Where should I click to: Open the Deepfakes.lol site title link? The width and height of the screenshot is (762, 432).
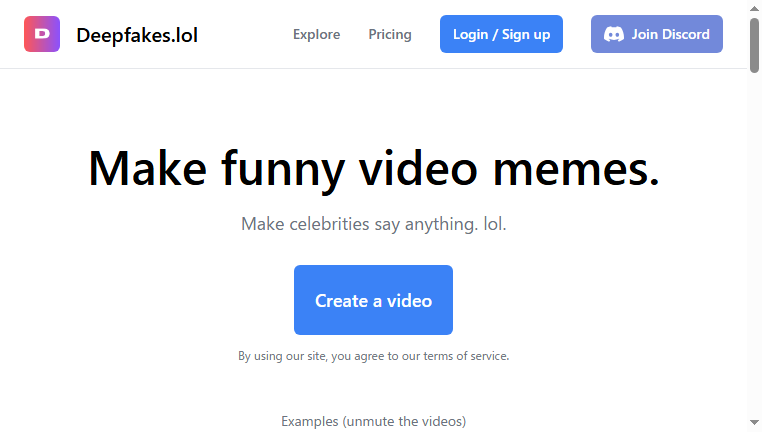point(137,35)
